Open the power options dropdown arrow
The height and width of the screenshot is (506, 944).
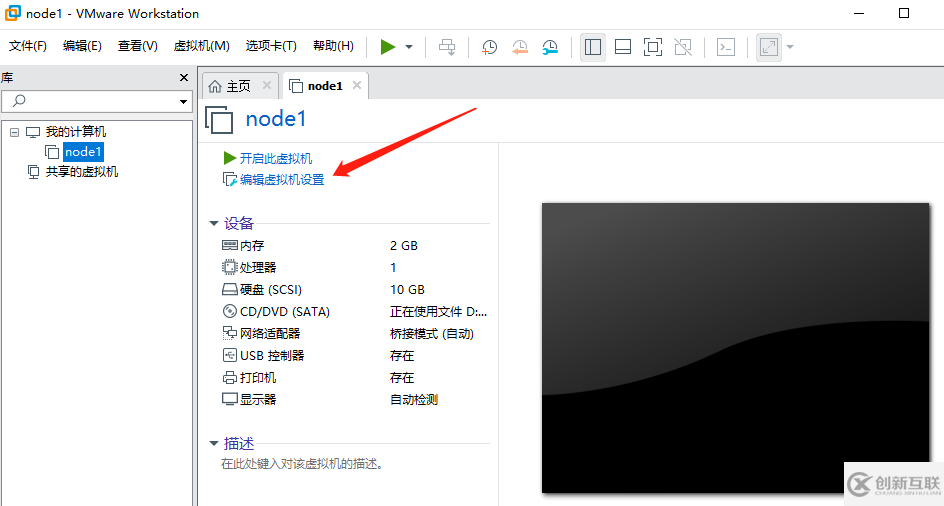pyautogui.click(x=409, y=47)
